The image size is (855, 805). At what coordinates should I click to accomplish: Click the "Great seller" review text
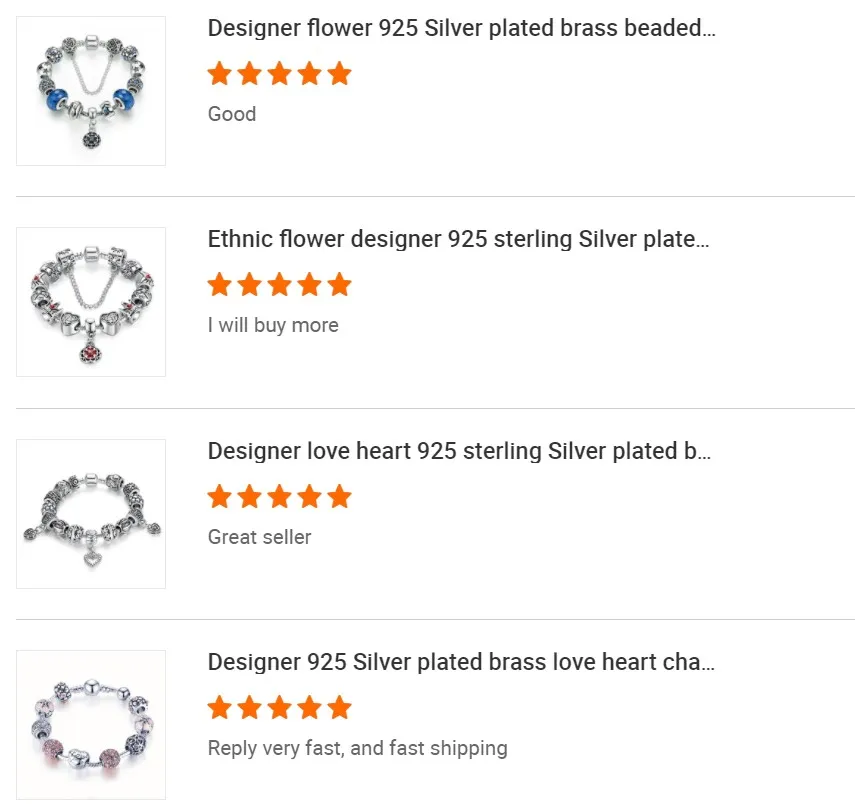pyautogui.click(x=259, y=537)
